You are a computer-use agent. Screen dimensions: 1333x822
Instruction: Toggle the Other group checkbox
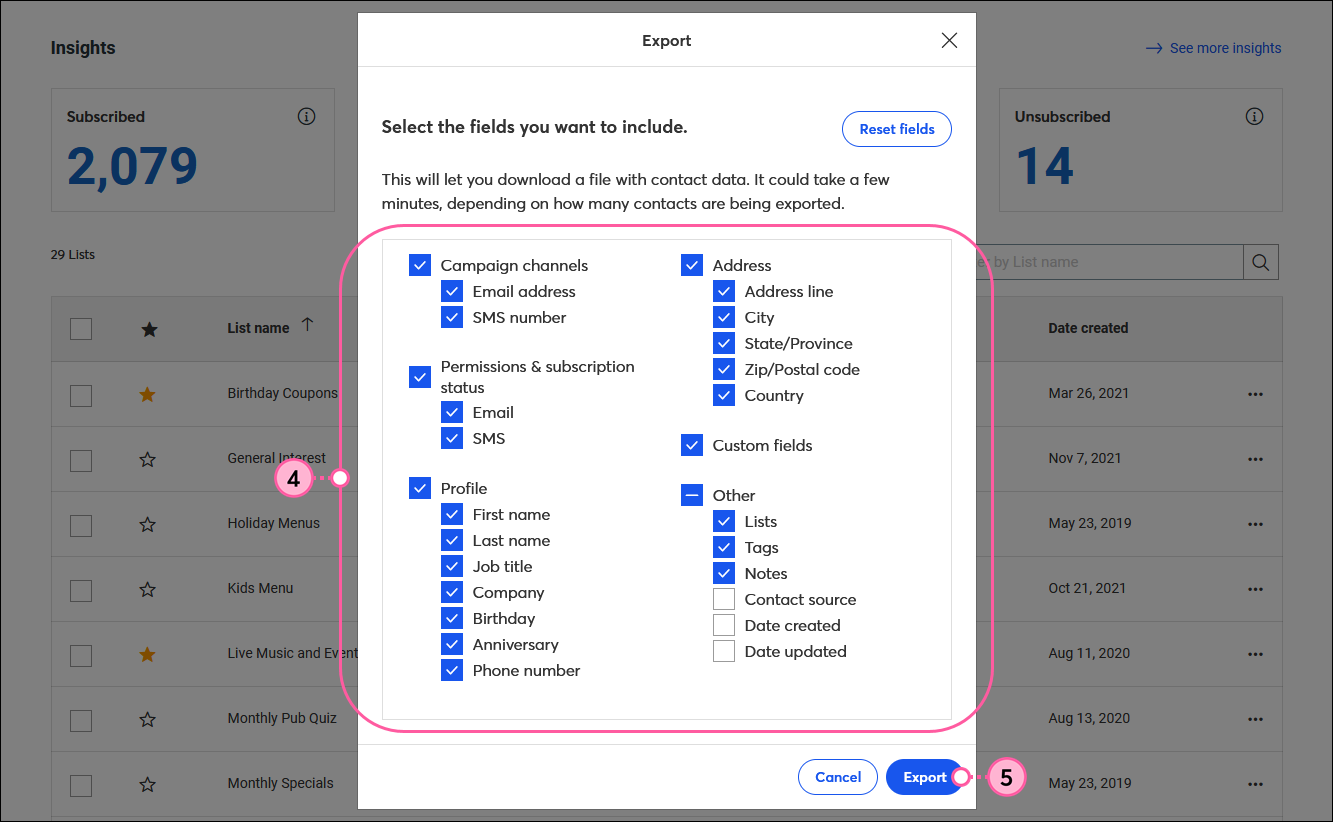pyautogui.click(x=692, y=496)
